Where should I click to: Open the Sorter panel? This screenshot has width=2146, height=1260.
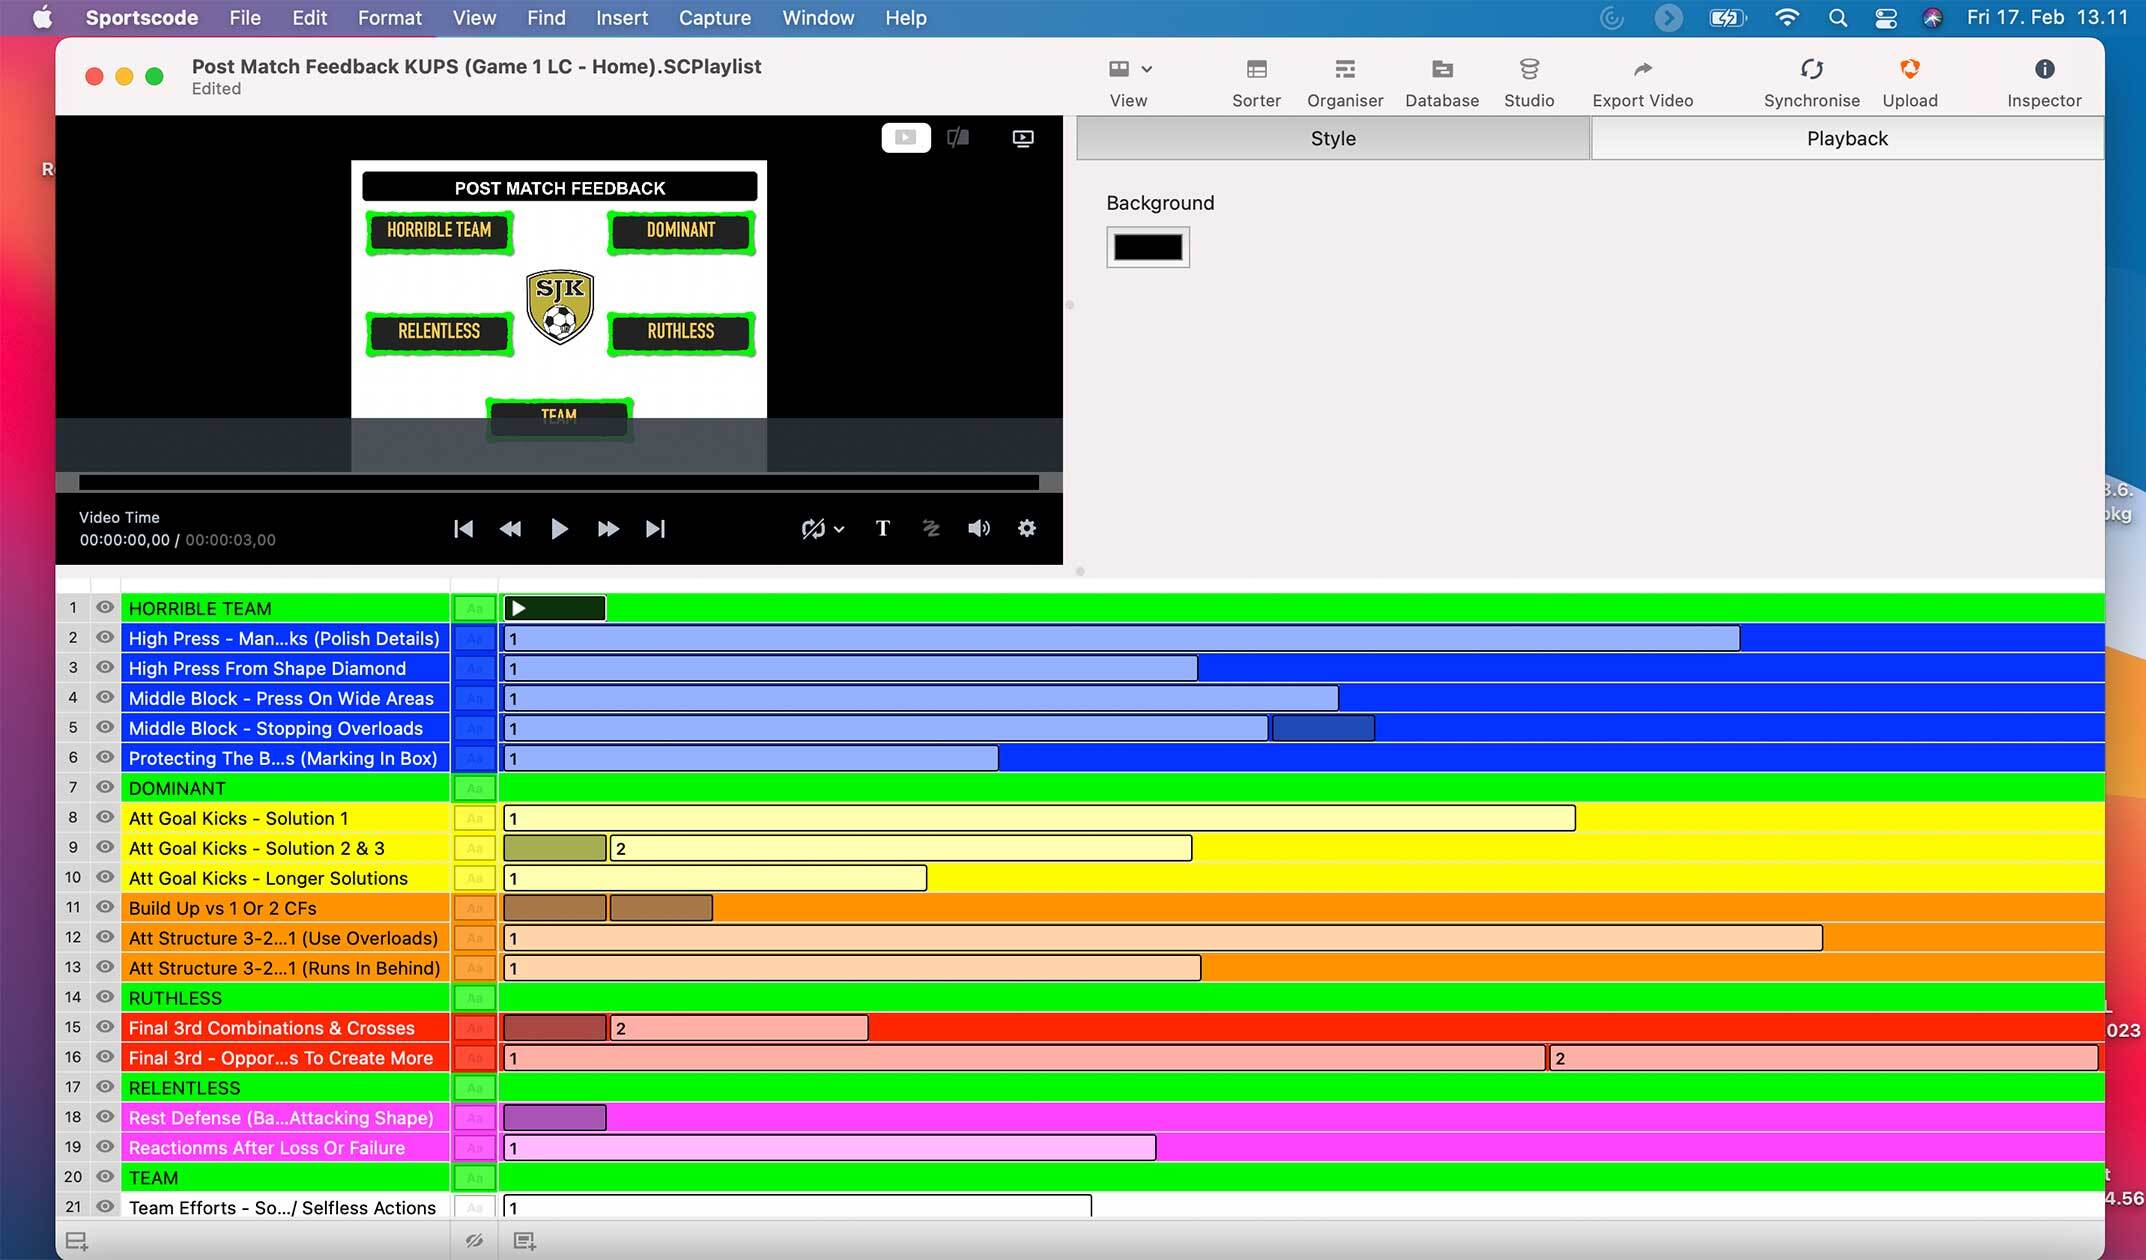(1256, 70)
